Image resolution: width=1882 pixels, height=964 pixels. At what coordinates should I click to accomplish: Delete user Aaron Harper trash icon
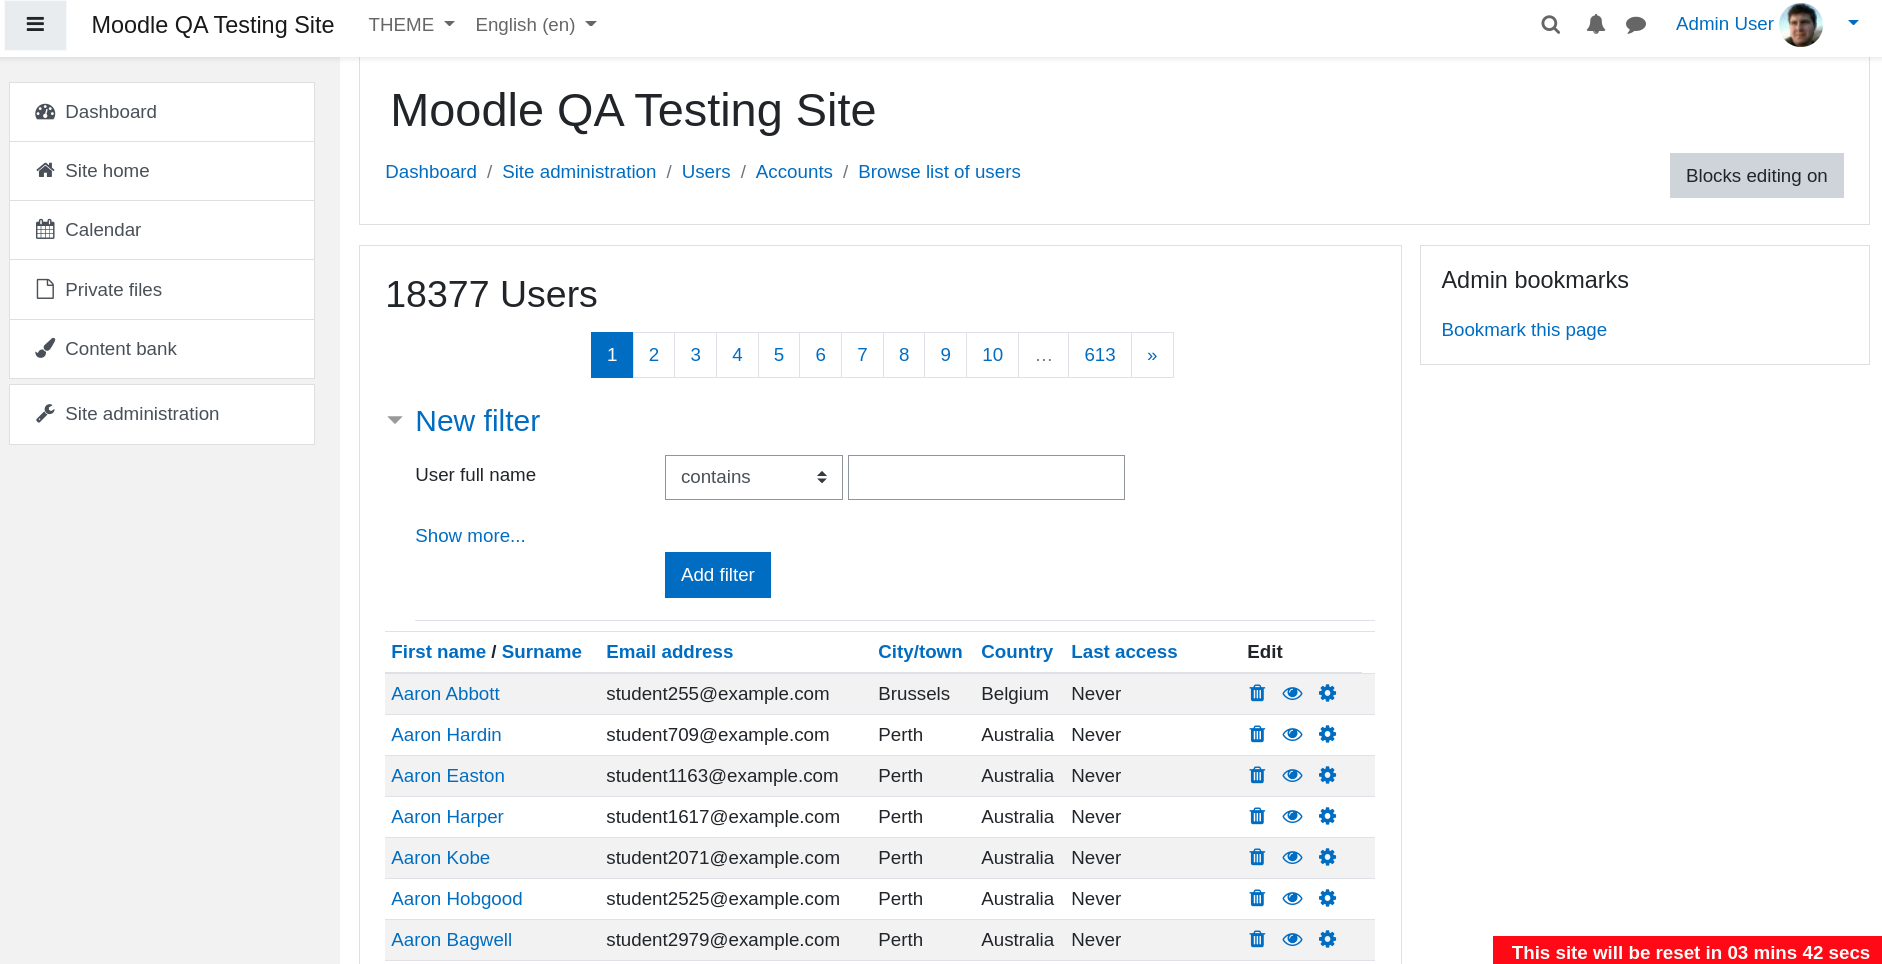(1257, 816)
